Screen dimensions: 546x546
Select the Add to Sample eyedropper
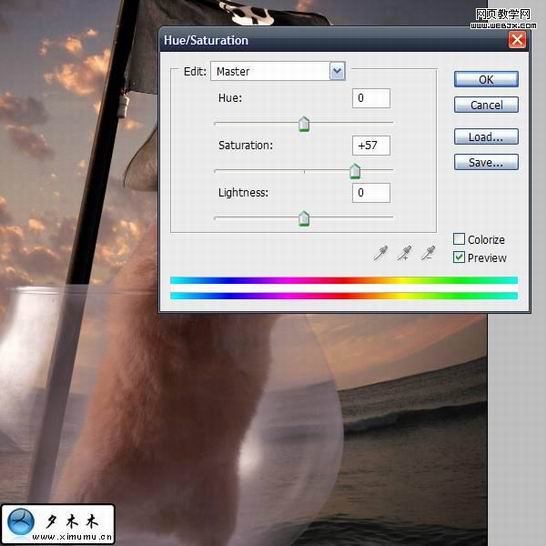404,253
